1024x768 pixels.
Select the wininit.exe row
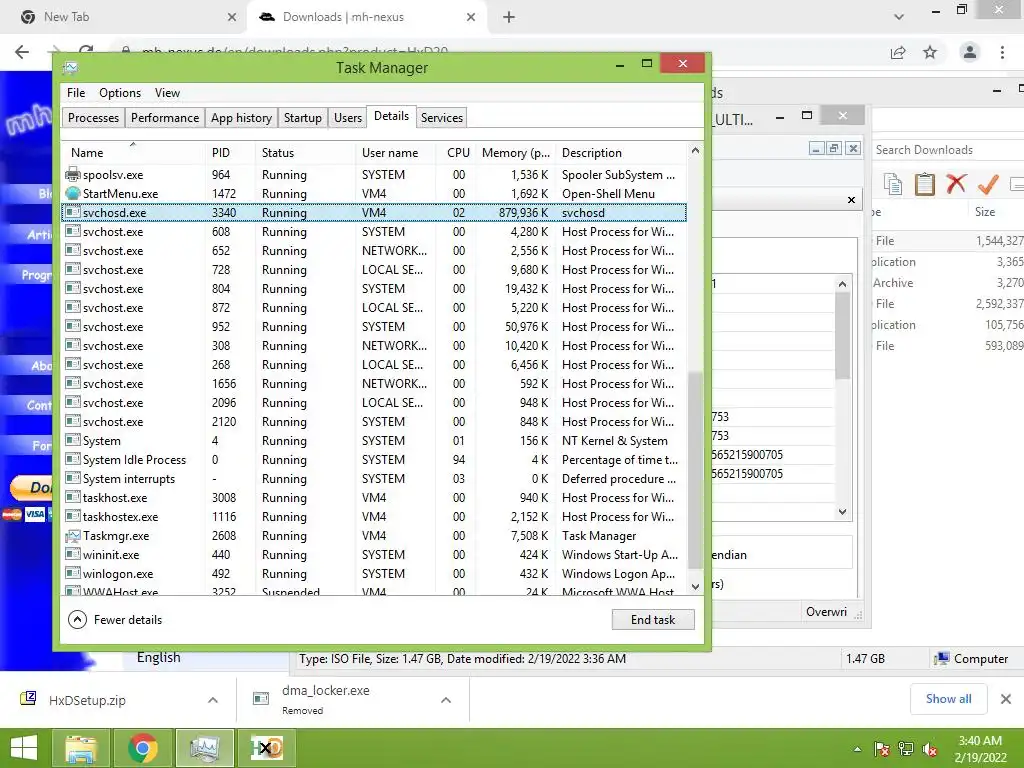pyautogui.click(x=374, y=554)
